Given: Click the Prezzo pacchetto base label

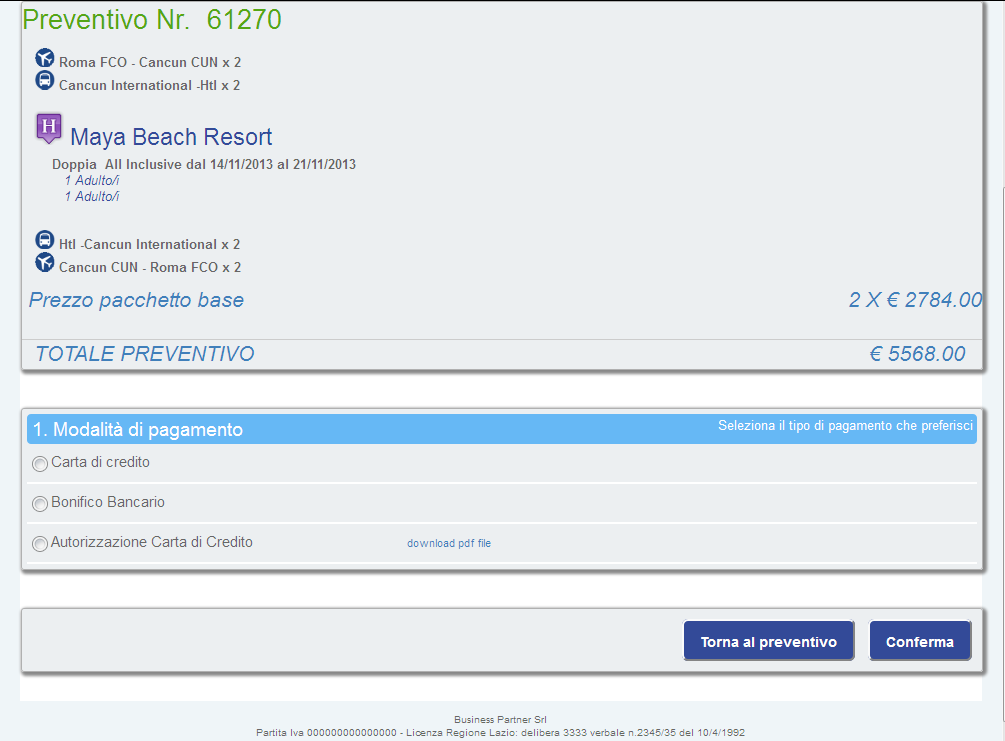Looking at the screenshot, I should tap(137, 300).
